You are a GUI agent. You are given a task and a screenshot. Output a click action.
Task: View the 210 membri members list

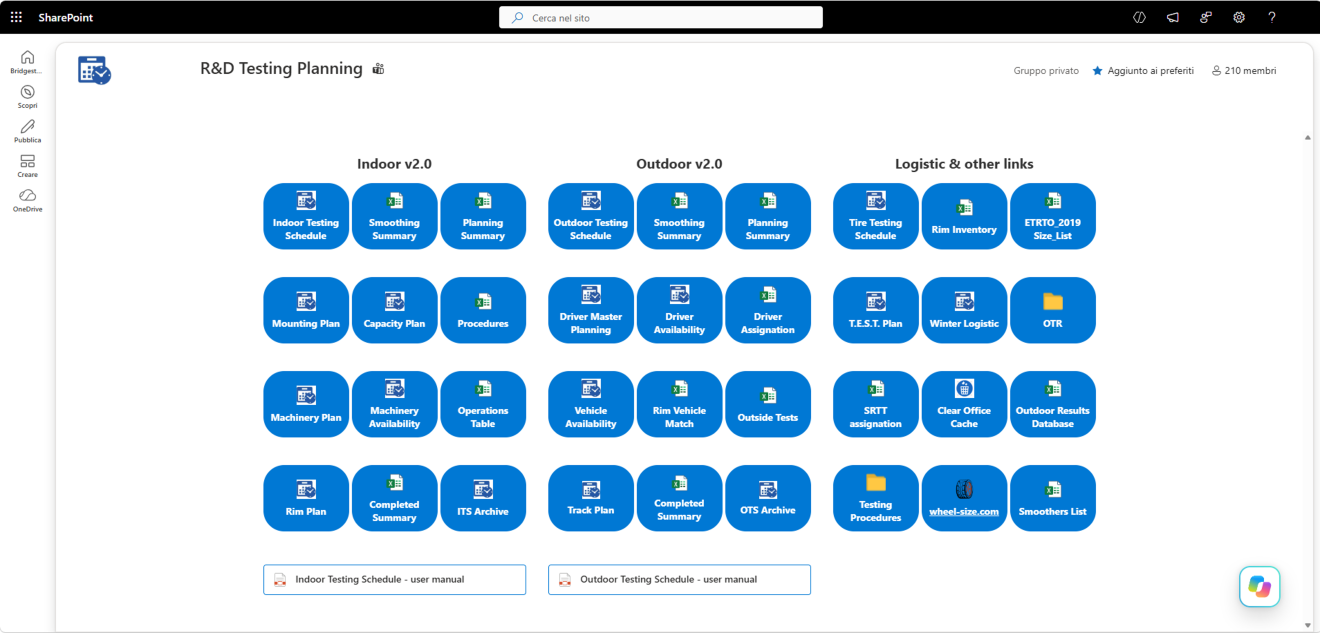coord(1244,71)
